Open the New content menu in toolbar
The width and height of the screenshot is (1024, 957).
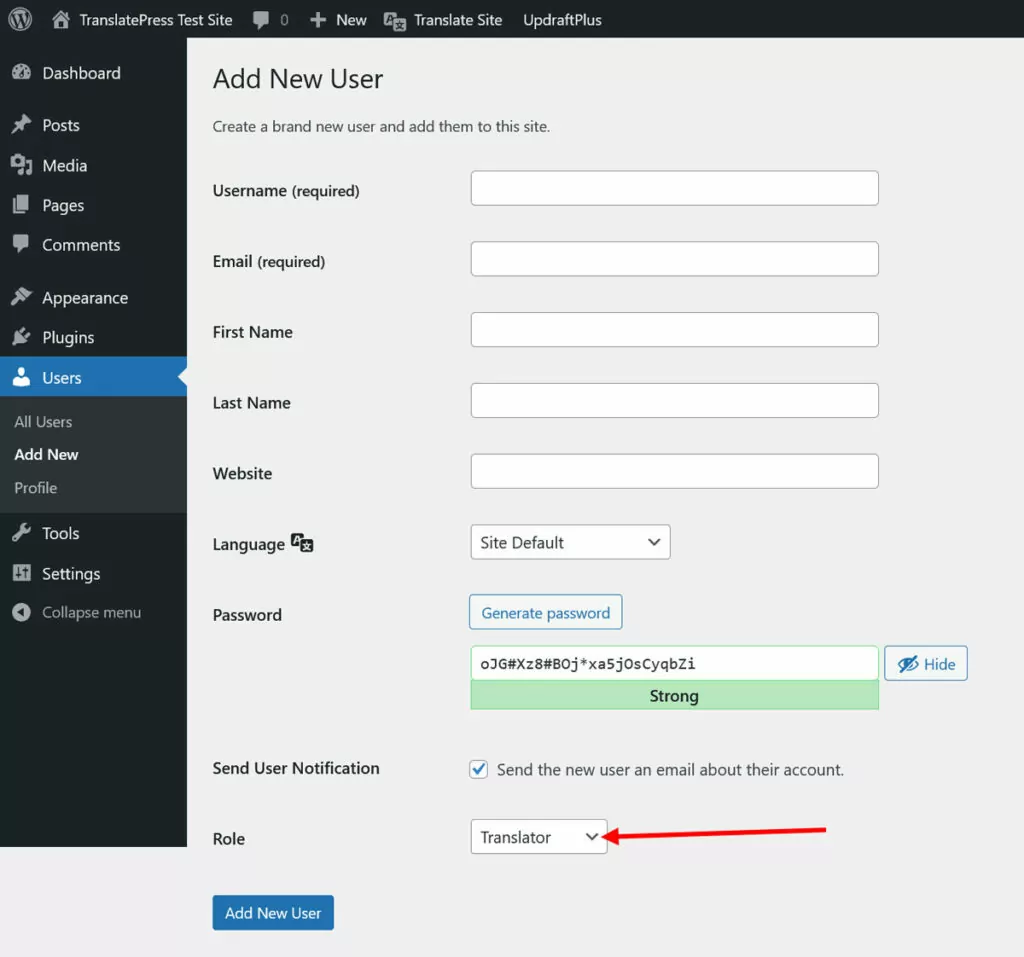pyautogui.click(x=338, y=19)
